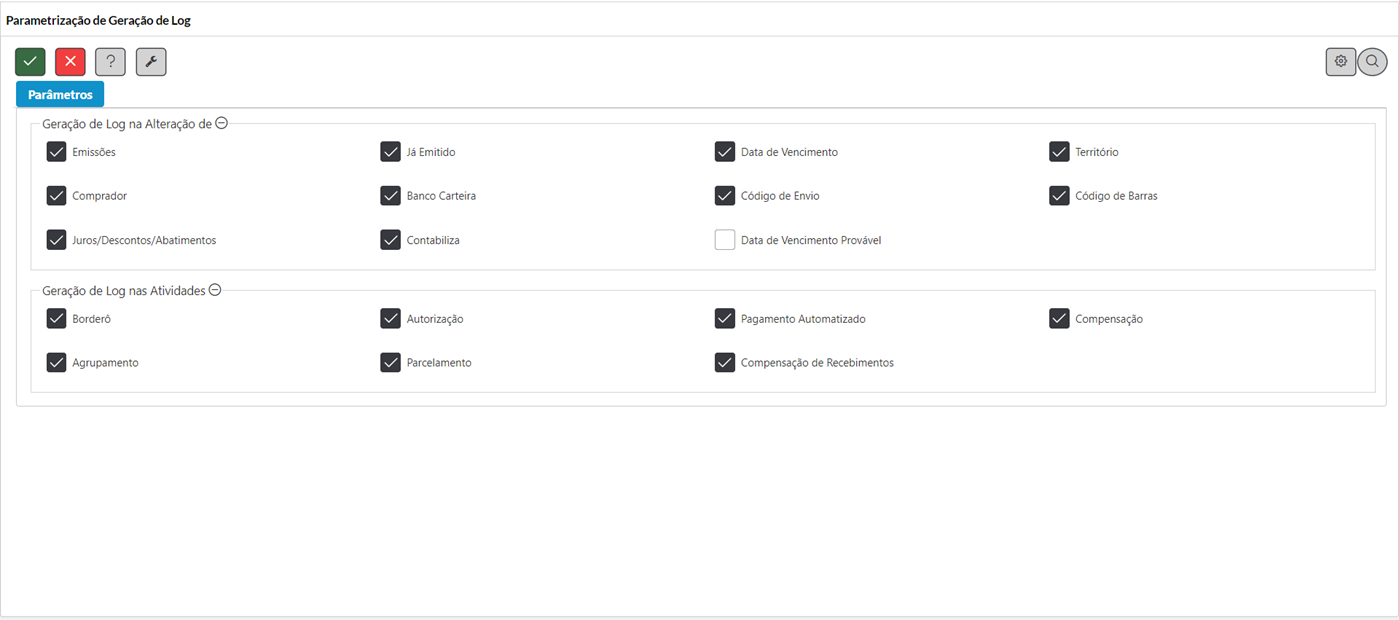This screenshot has height=620, width=1399.
Task: Cancel using the red X button
Action: (70, 62)
